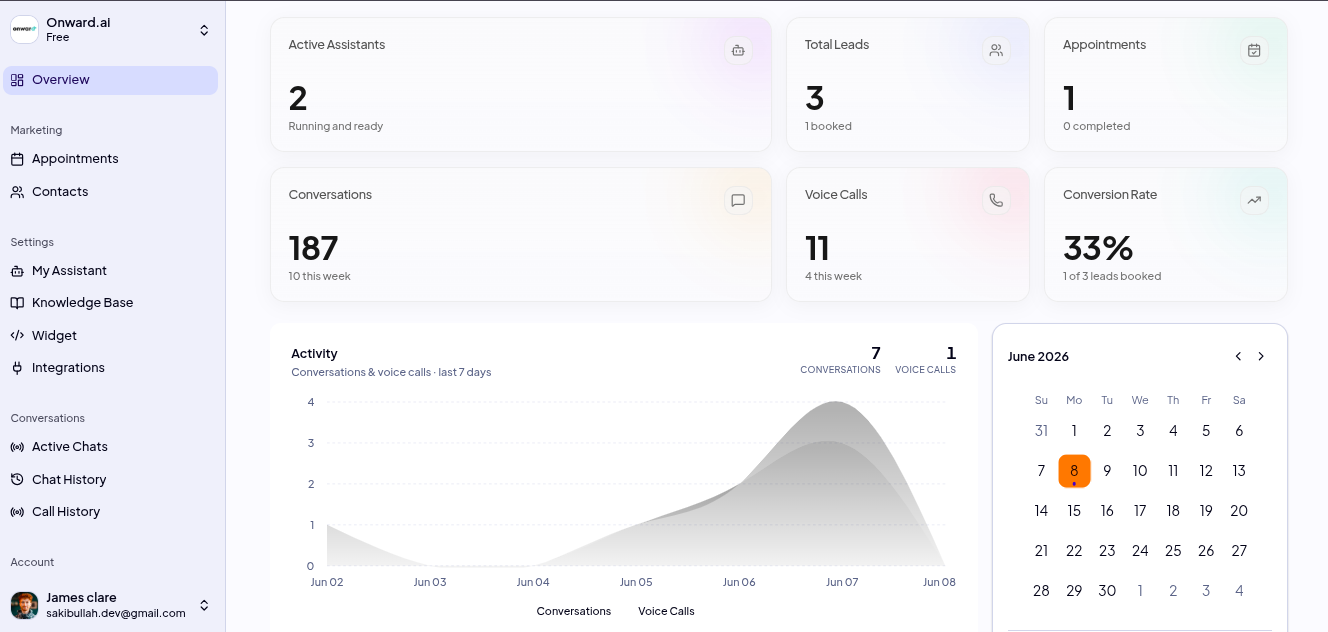Viewport: 1328px width, 632px height.
Task: Select June 8 highlighted in the calendar
Action: [1074, 471]
